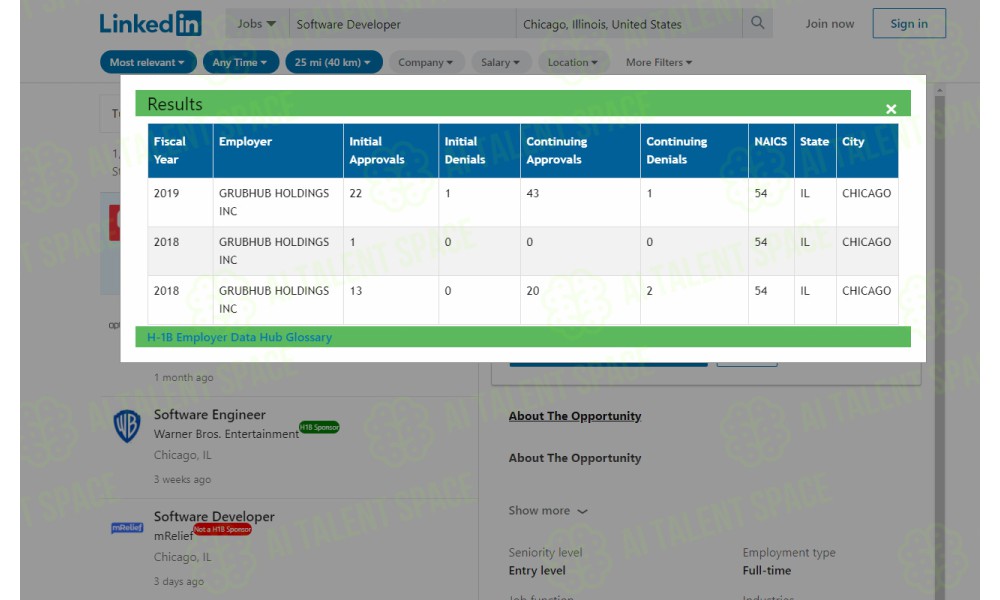Open the Warner Bros. logo thumbnail
Screen dimensions: 1000x600
tap(127, 426)
